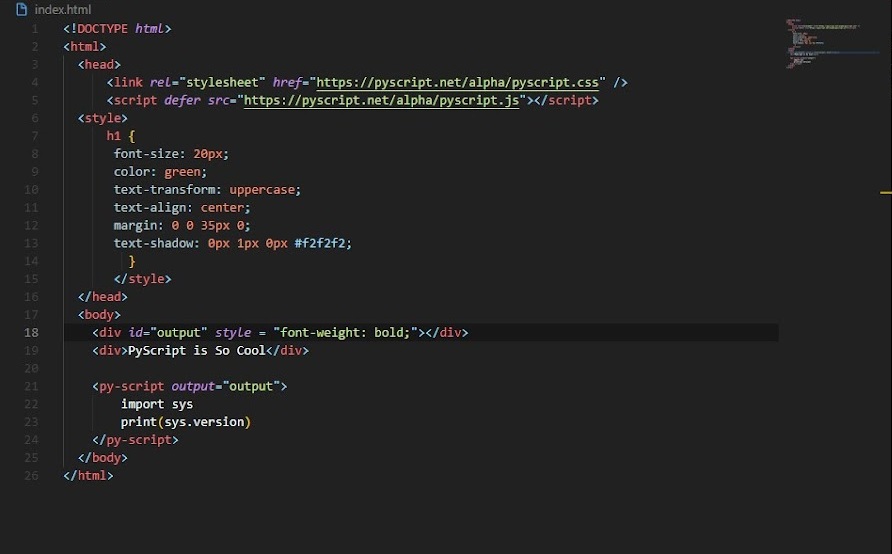Select line number 7 in the gutter
The height and width of the screenshot is (554, 892).
point(35,136)
